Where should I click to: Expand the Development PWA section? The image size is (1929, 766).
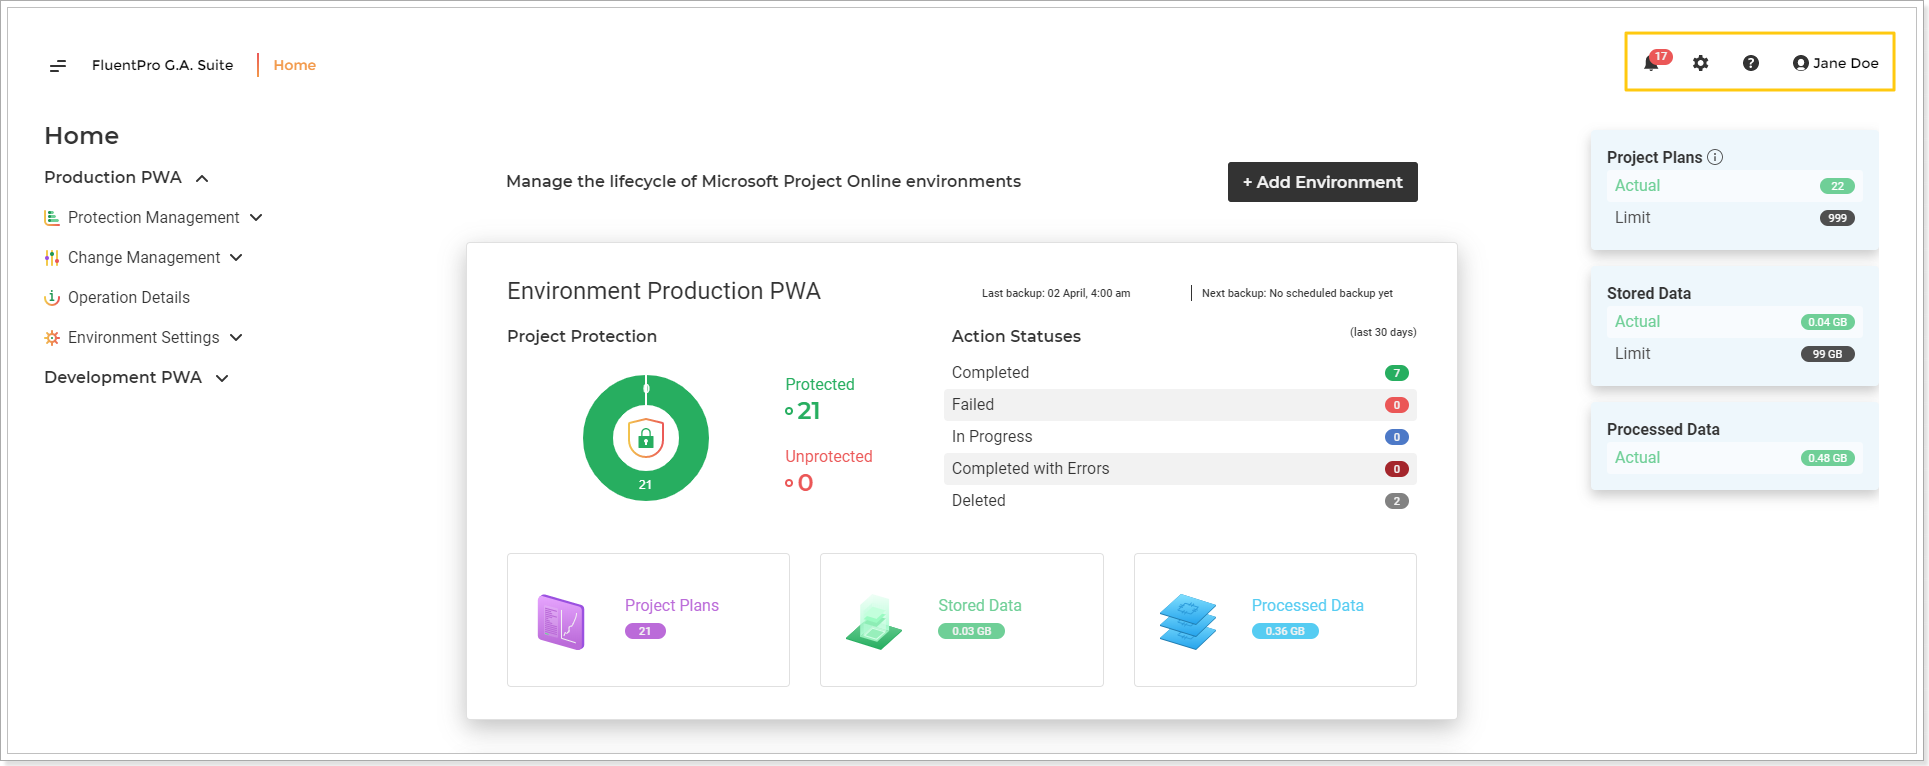coord(222,378)
